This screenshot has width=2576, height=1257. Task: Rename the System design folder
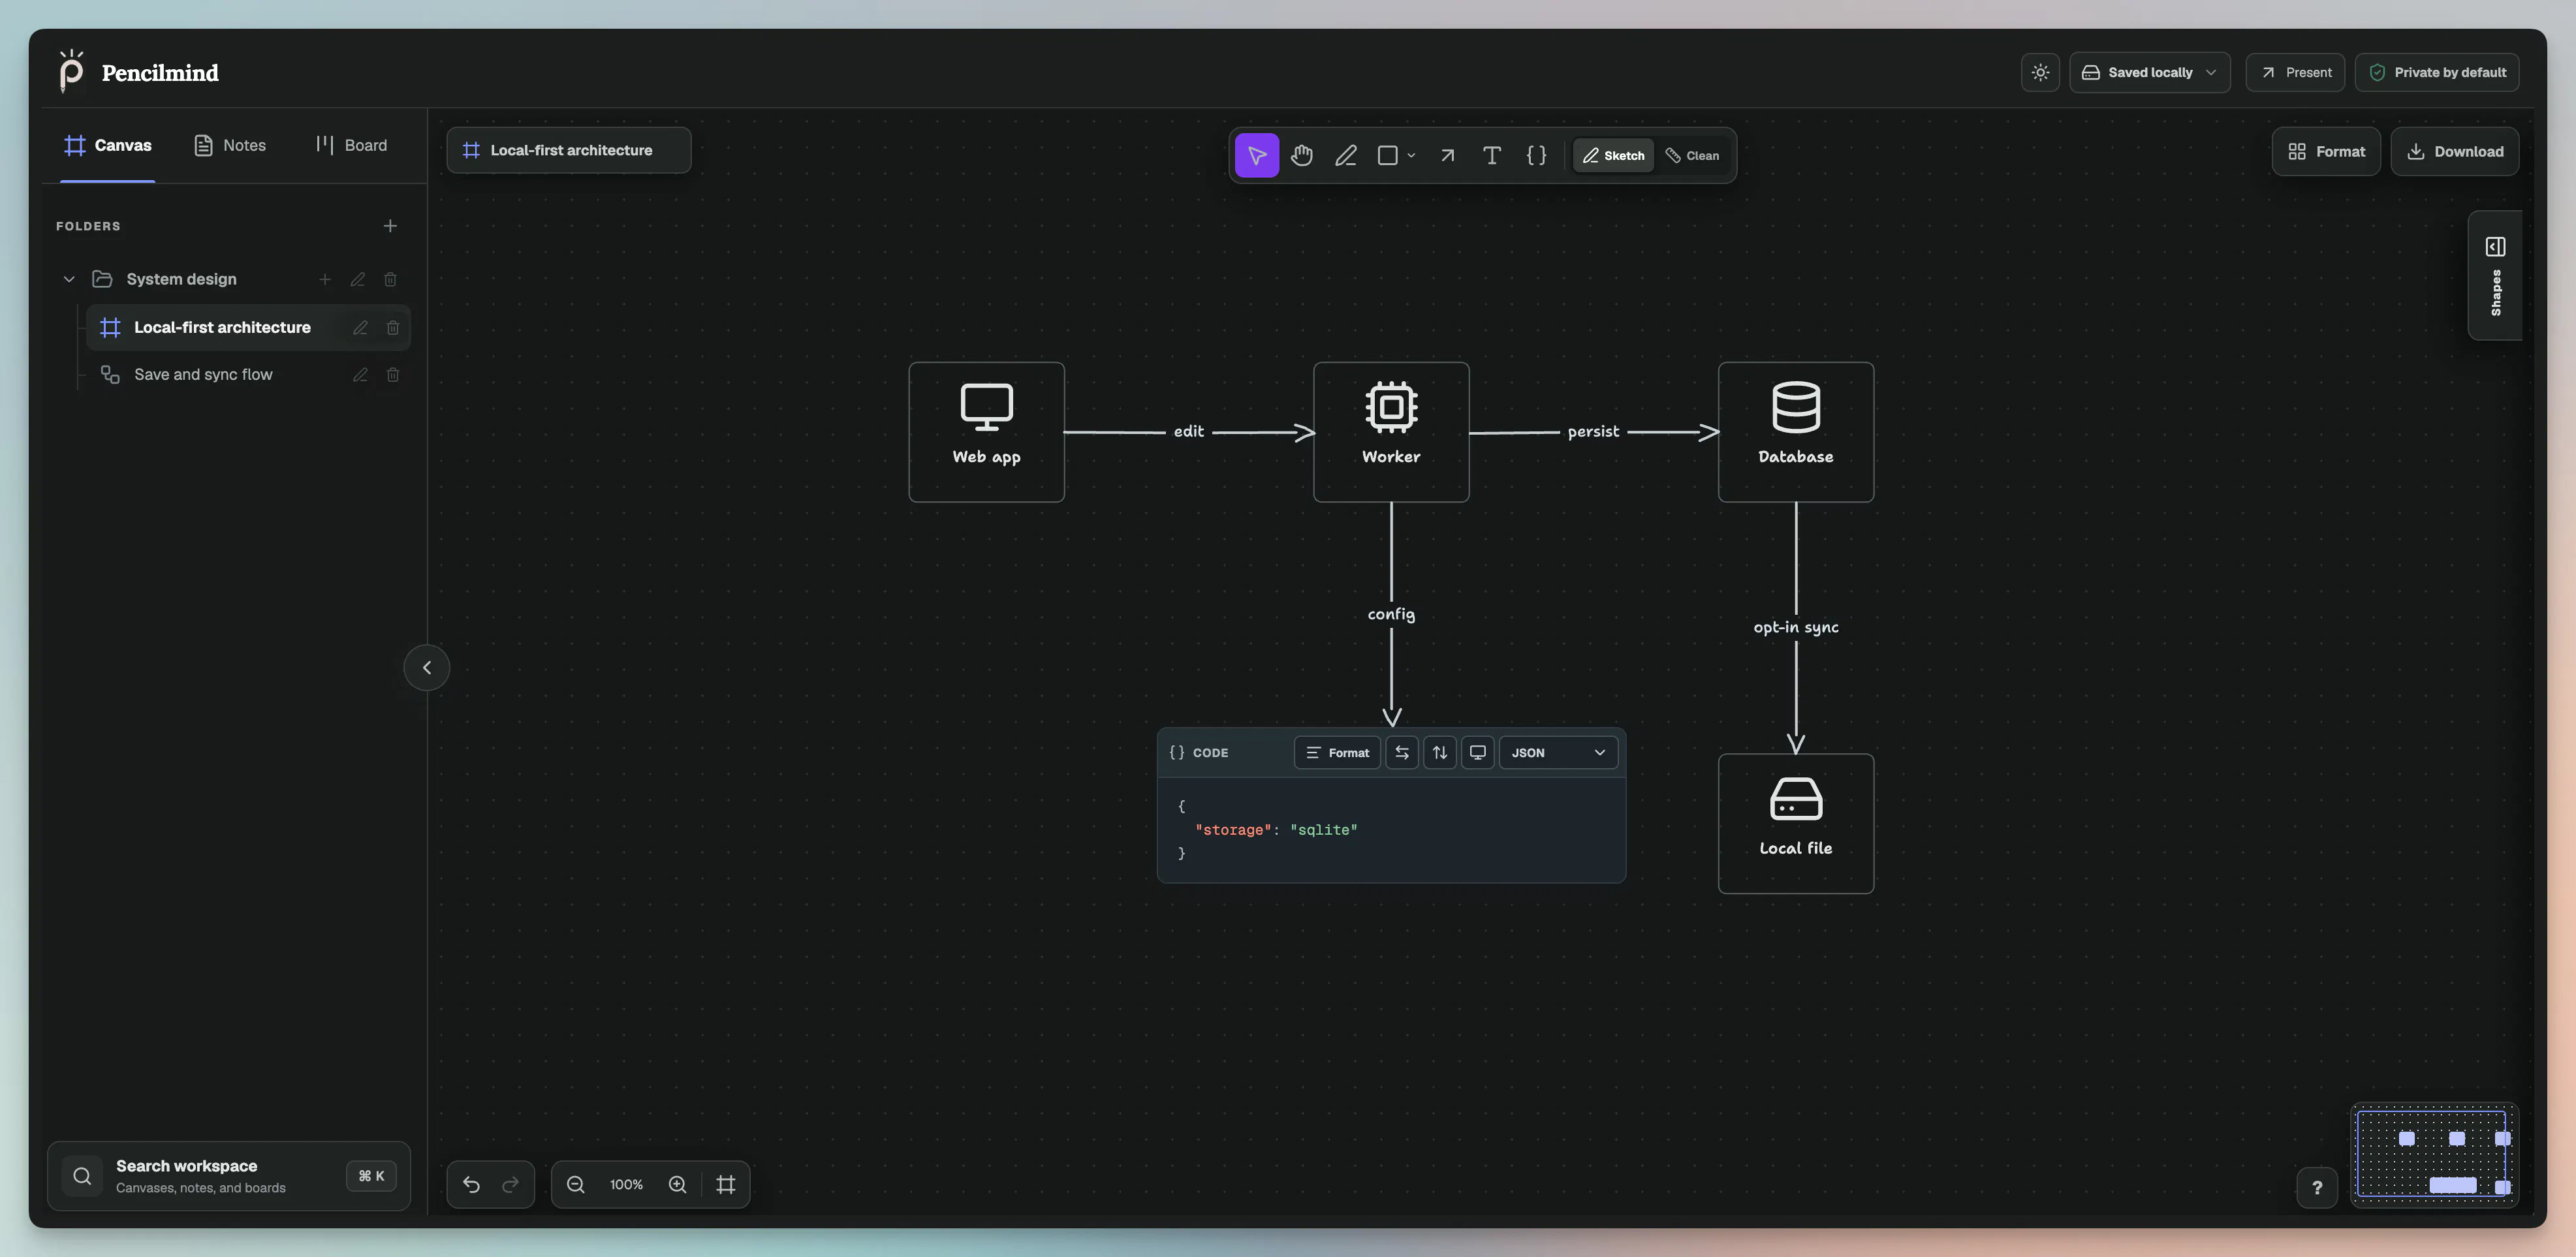tap(358, 279)
